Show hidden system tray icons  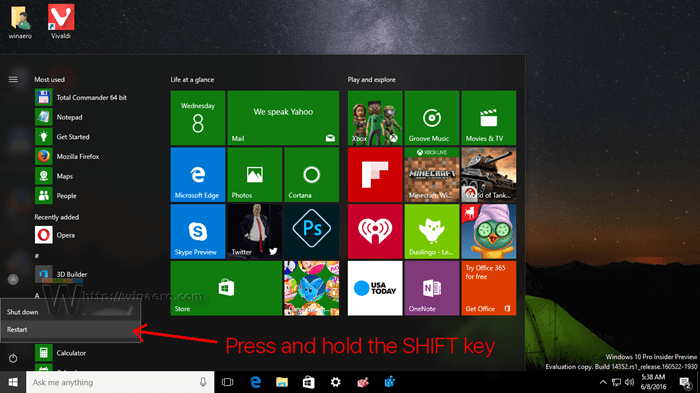pyautogui.click(x=603, y=382)
